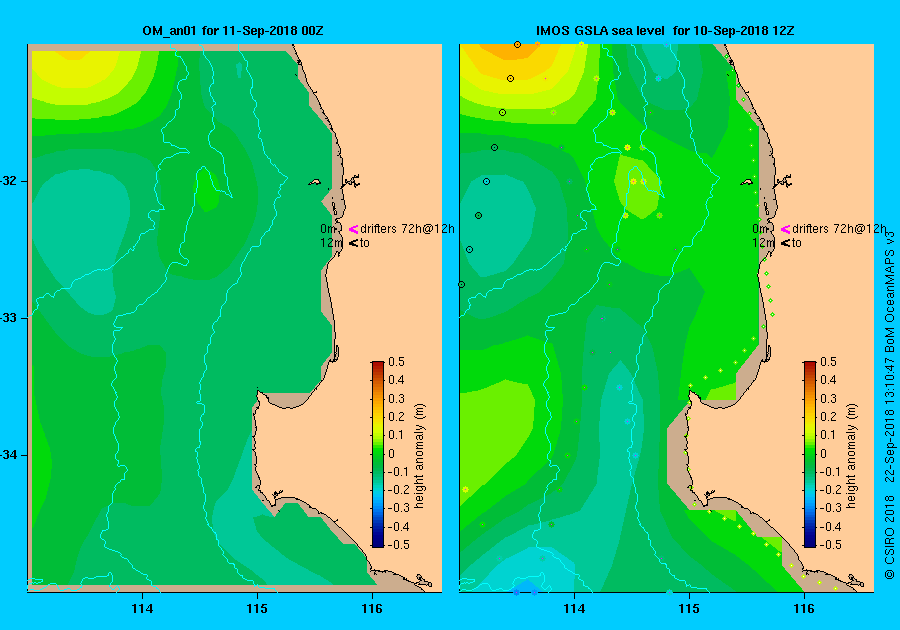
Task: Click the '114' longitude label under the left map
Action: (x=142, y=609)
